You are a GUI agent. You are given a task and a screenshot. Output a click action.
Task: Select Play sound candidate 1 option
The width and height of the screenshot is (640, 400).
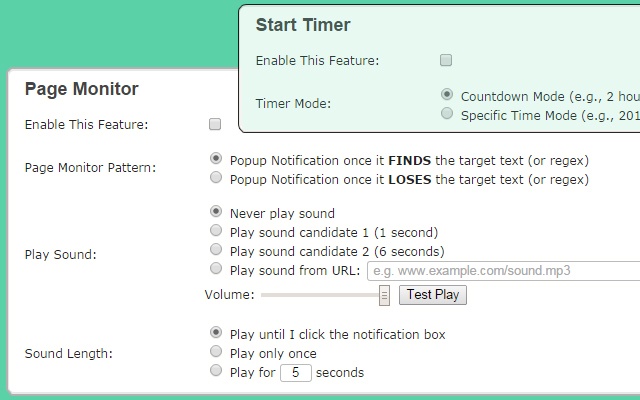[216, 231]
